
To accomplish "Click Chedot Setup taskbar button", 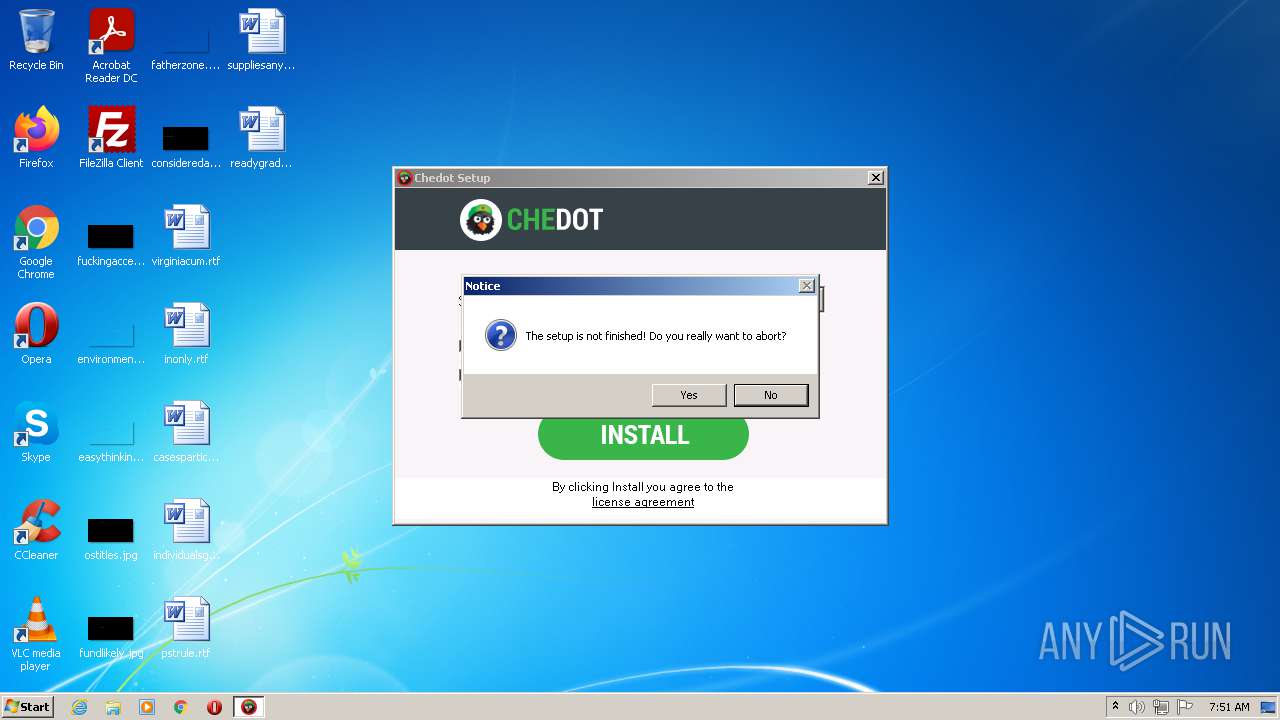I will (x=249, y=707).
